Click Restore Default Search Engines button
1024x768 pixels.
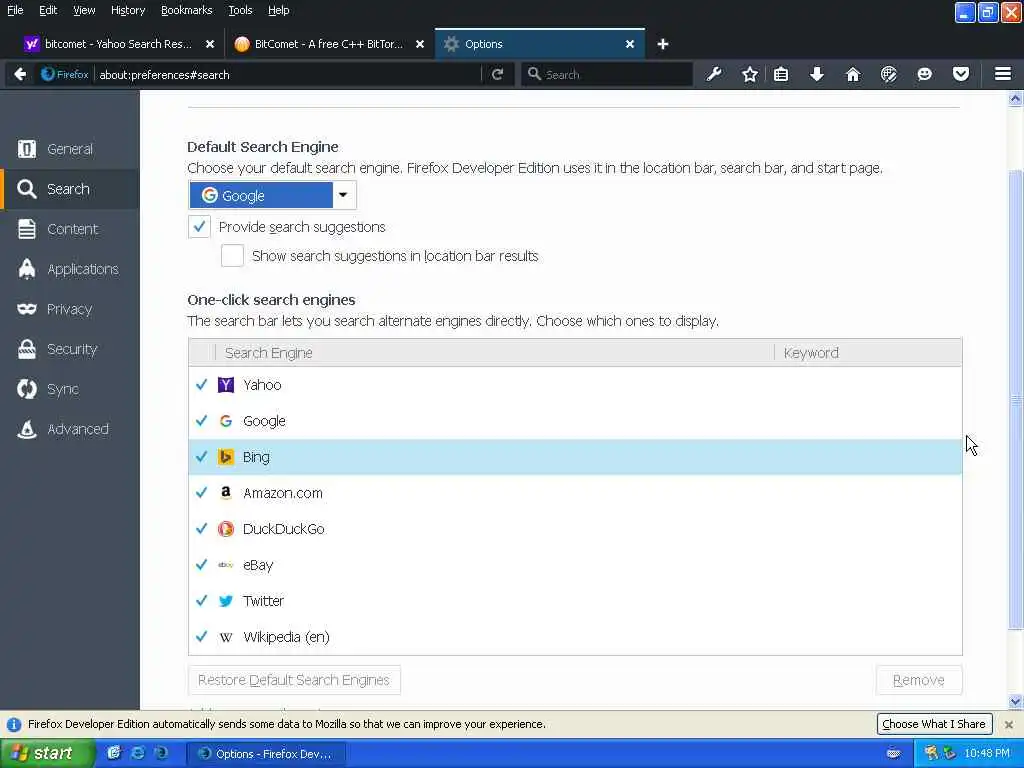(294, 680)
